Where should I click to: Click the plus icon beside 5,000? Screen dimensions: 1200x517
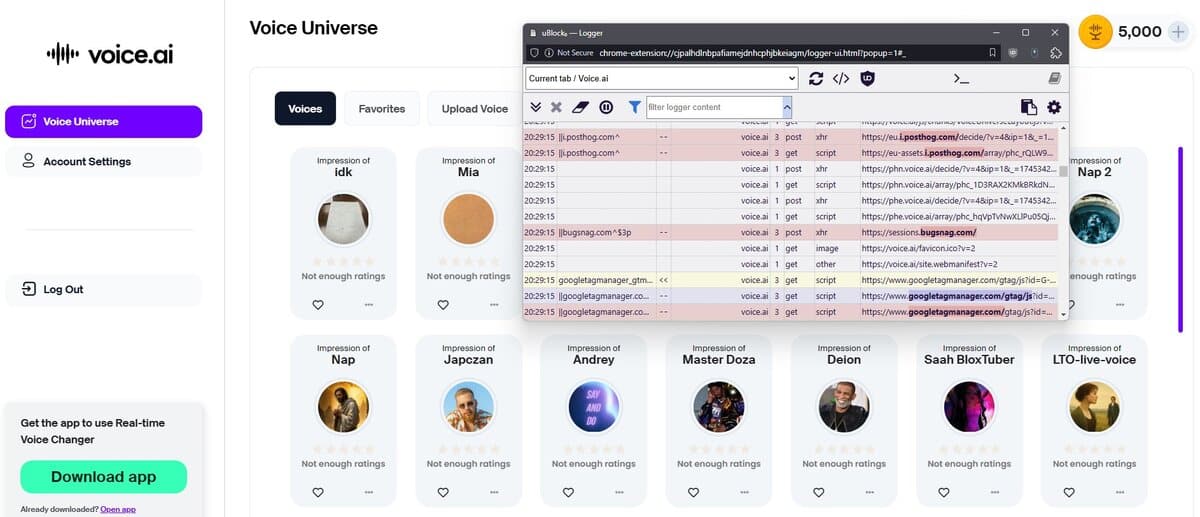[x=1178, y=31]
